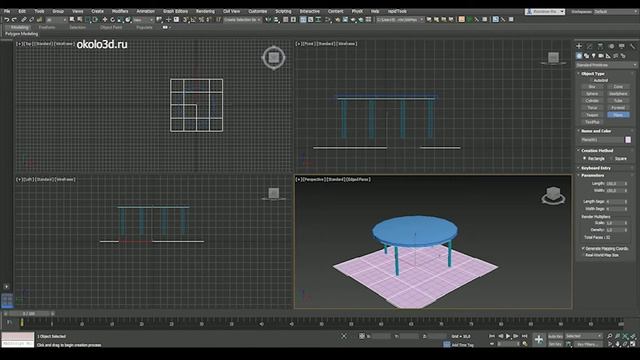
Task: Click Zoom navigation icon at bottom right
Action: coord(609,336)
